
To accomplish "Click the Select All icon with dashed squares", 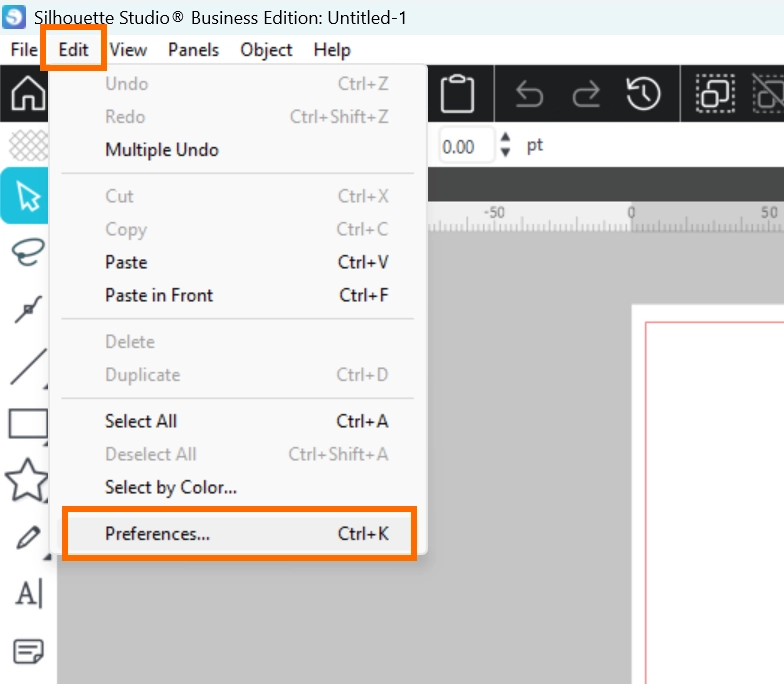I will pyautogui.click(x=715, y=94).
